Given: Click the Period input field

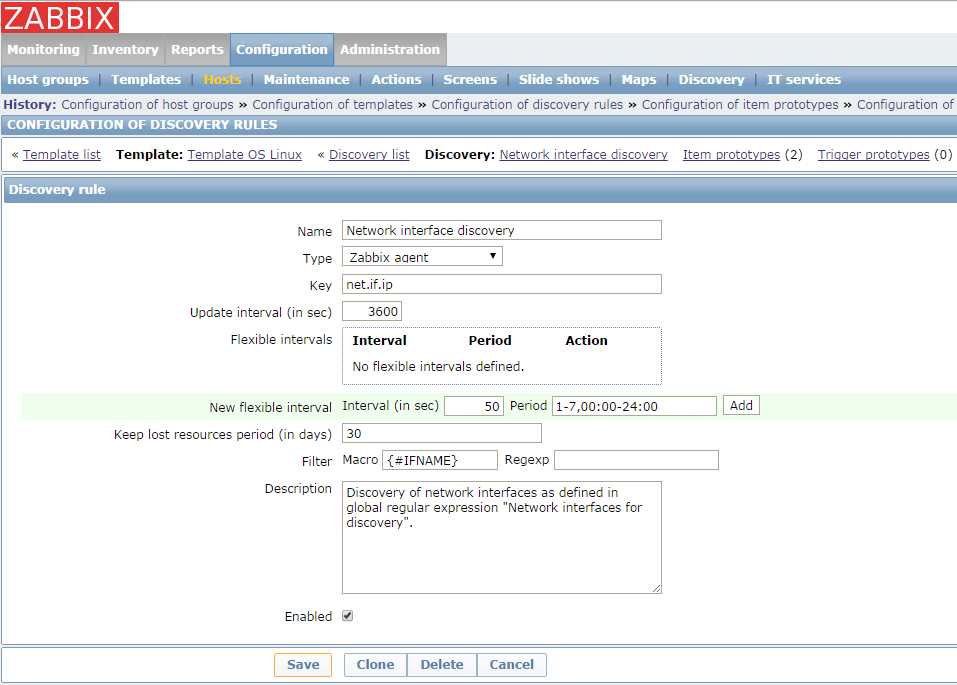Looking at the screenshot, I should [x=634, y=406].
